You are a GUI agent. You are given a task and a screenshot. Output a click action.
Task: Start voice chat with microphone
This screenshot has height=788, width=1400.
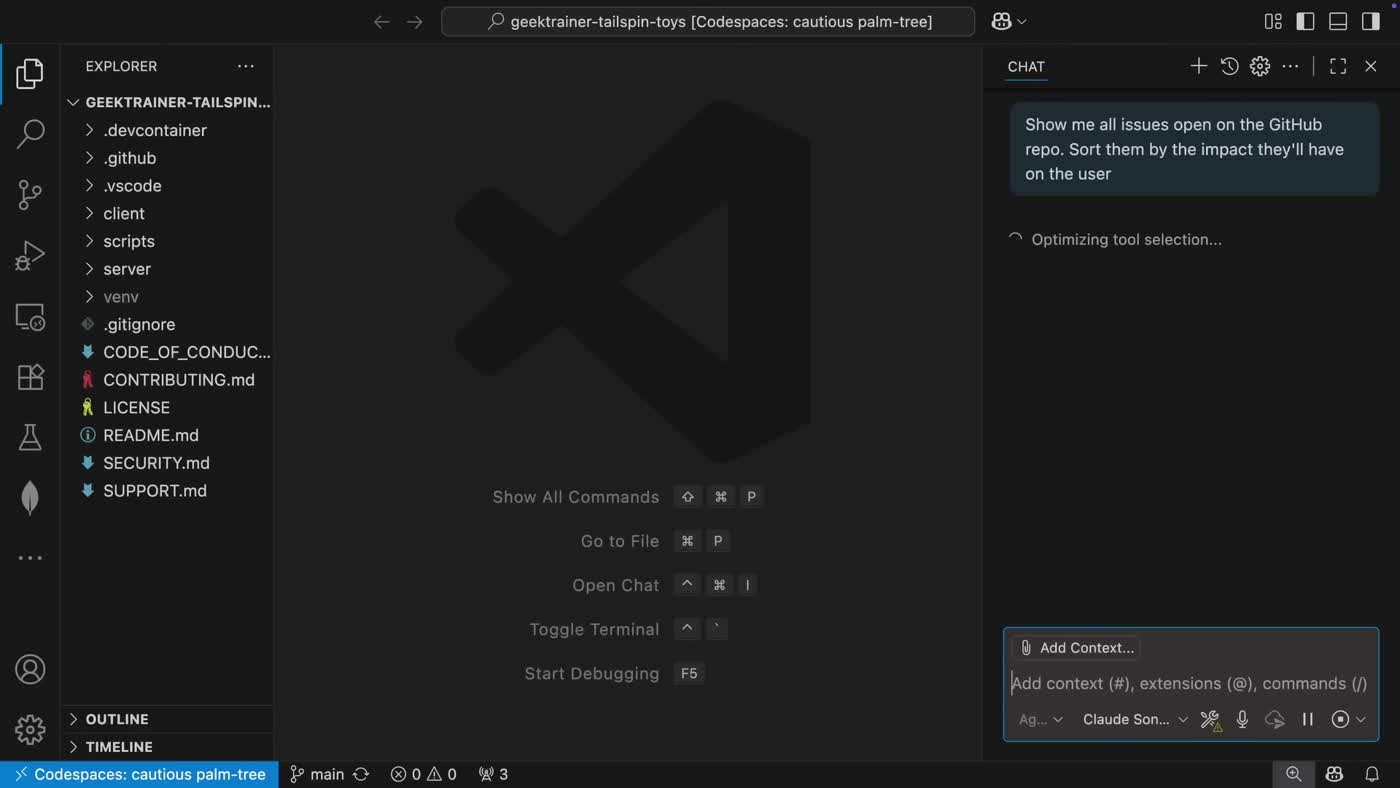(x=1242, y=719)
